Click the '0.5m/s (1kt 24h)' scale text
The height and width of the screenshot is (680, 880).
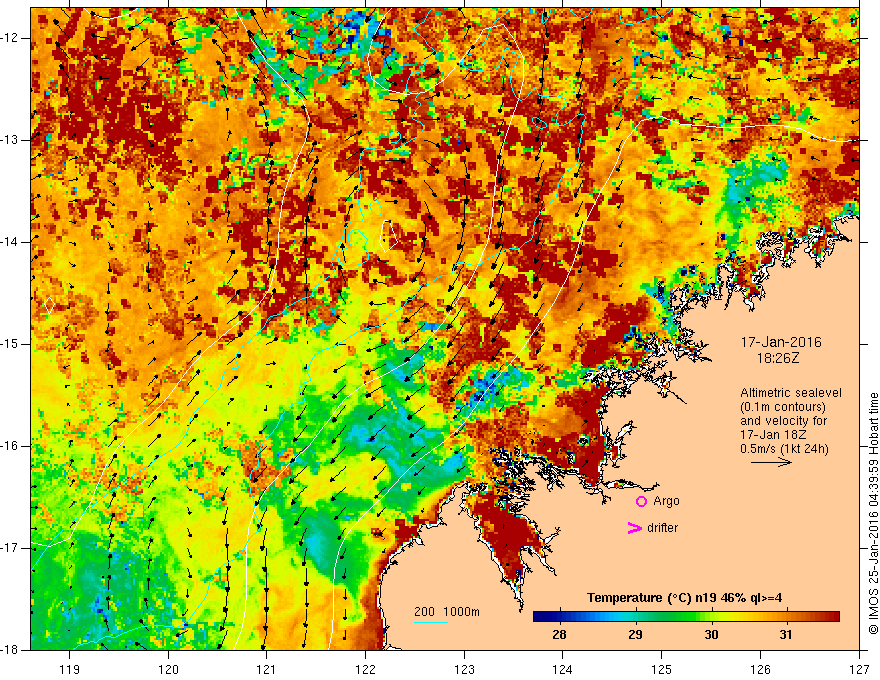pos(784,449)
